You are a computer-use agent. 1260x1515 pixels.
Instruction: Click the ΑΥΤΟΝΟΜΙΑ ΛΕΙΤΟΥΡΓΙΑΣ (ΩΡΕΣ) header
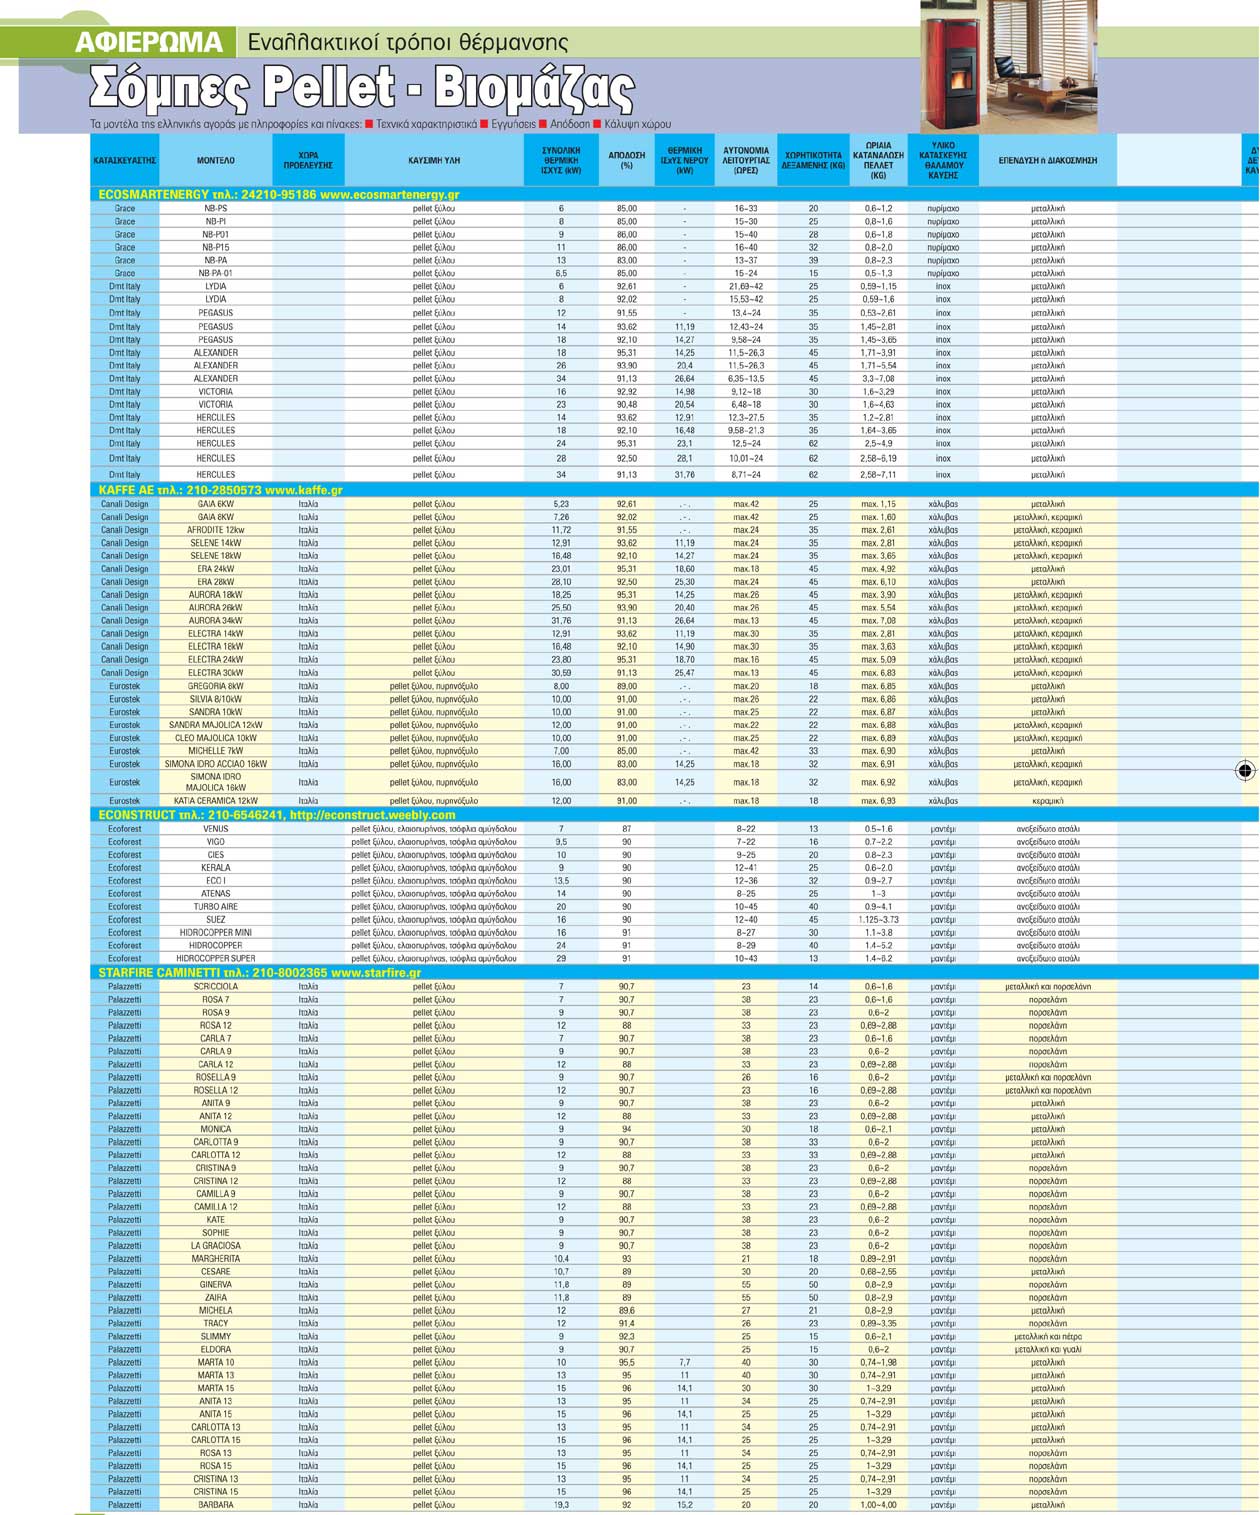(x=746, y=160)
